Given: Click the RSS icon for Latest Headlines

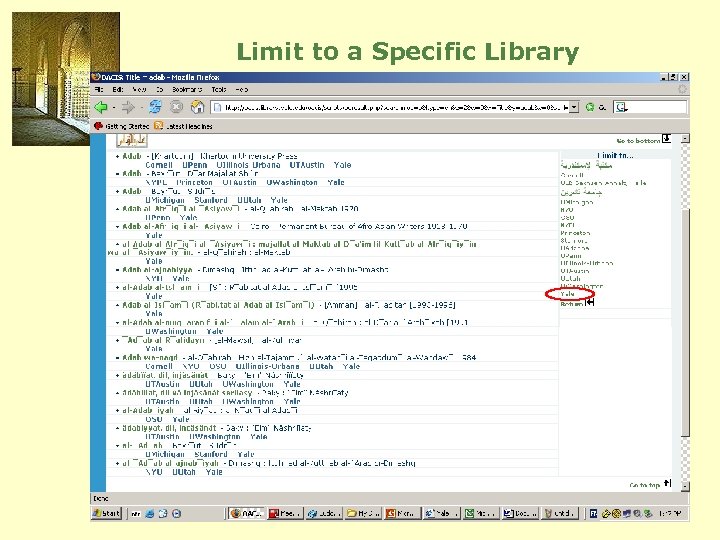Looking at the screenshot, I should [x=158, y=126].
